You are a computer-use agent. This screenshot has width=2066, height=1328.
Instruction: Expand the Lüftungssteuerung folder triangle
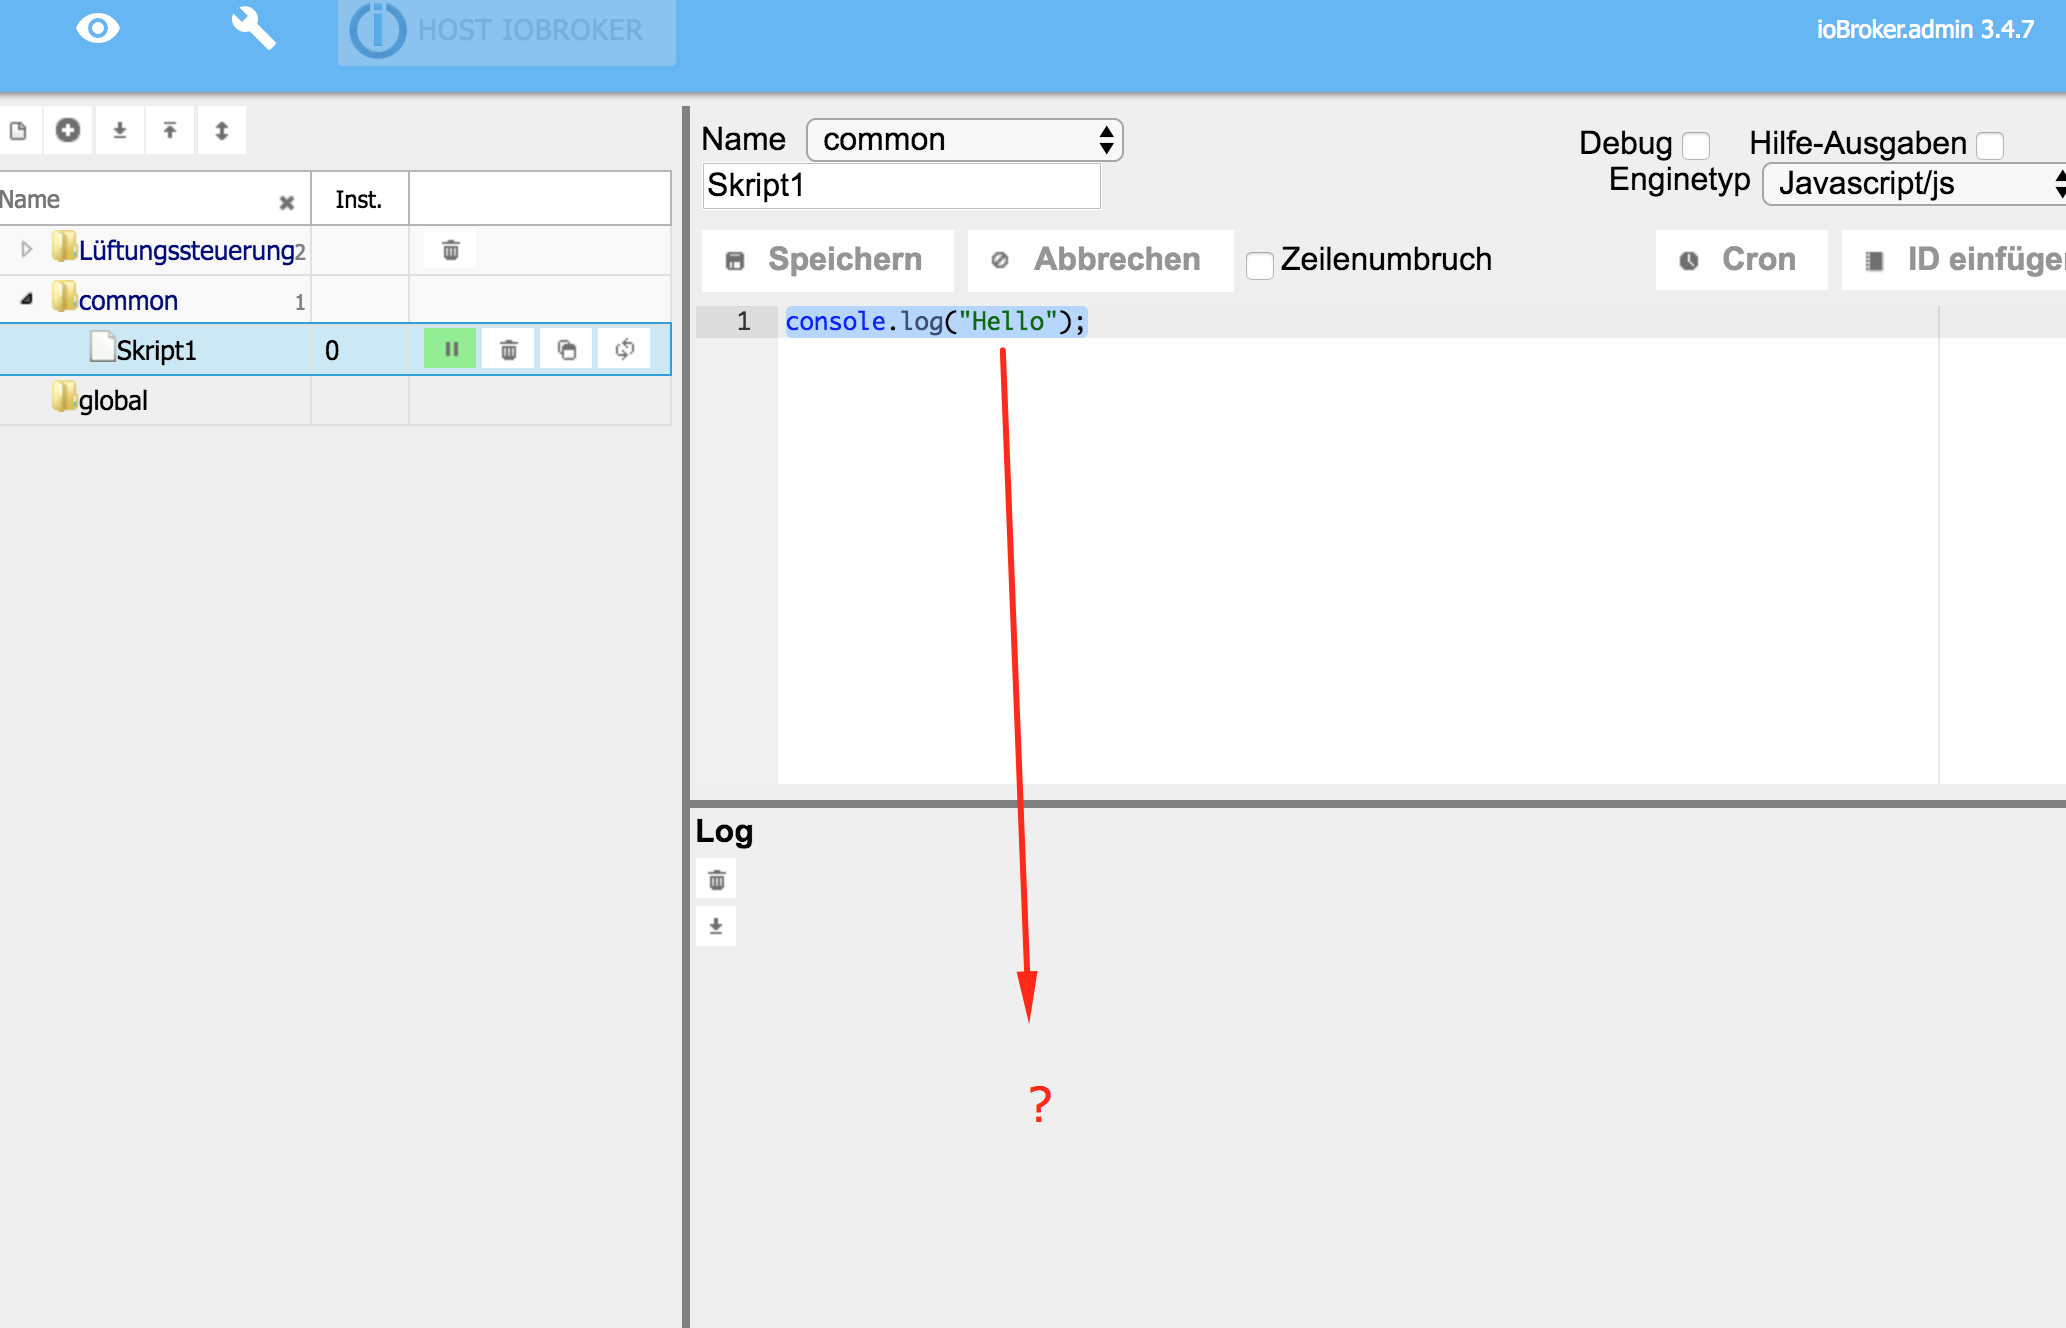click(27, 249)
